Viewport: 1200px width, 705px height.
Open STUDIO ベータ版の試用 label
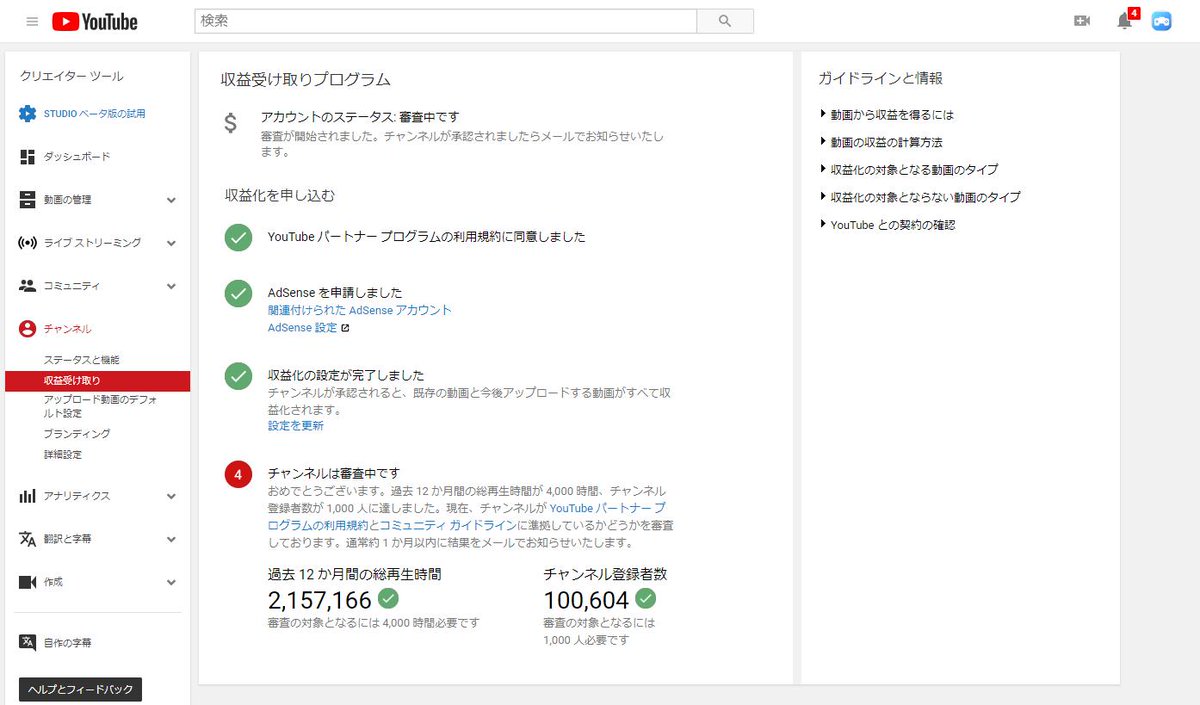[94, 114]
